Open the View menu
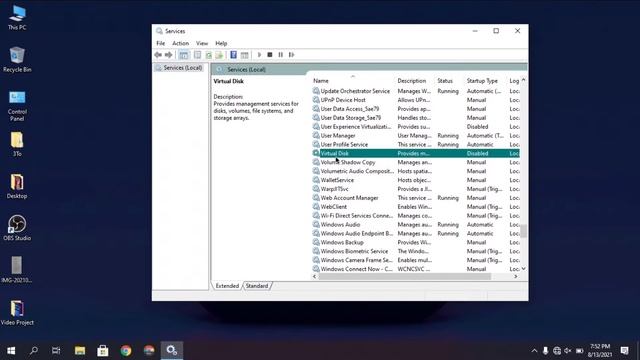640x360 pixels. [202, 43]
